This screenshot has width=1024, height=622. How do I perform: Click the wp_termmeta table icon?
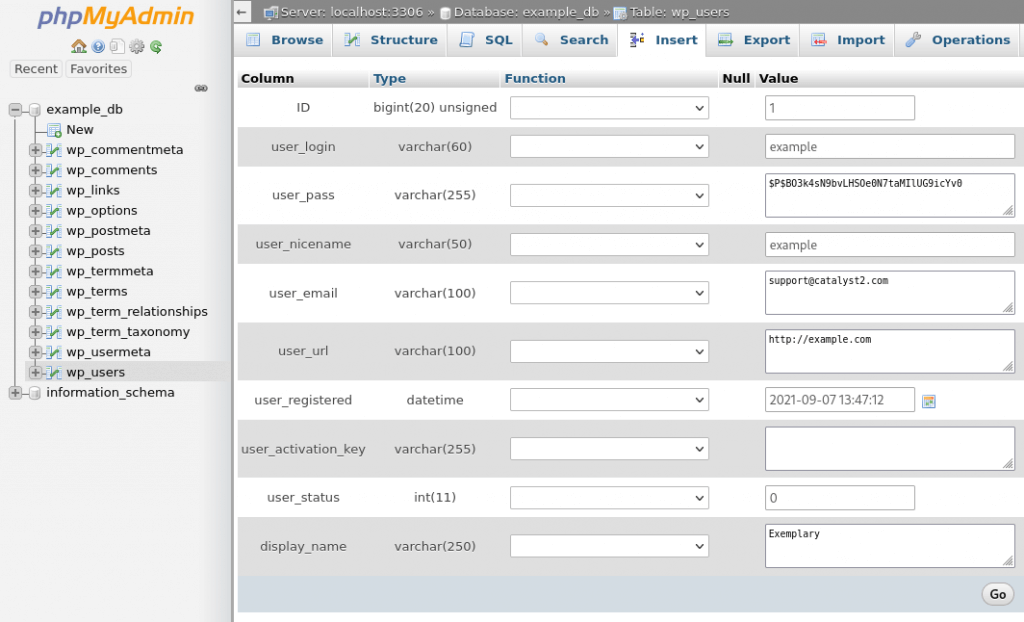[54, 272]
